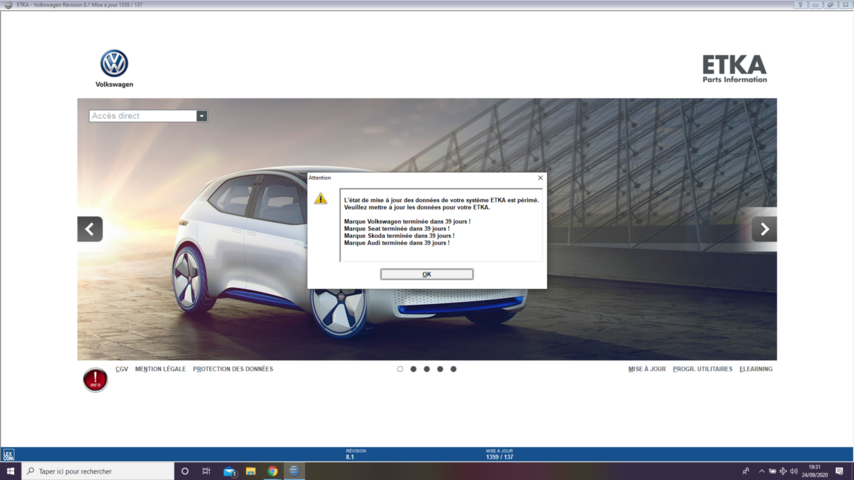854x480 pixels.
Task: Open File Explorer from the taskbar
Action: tap(251, 471)
